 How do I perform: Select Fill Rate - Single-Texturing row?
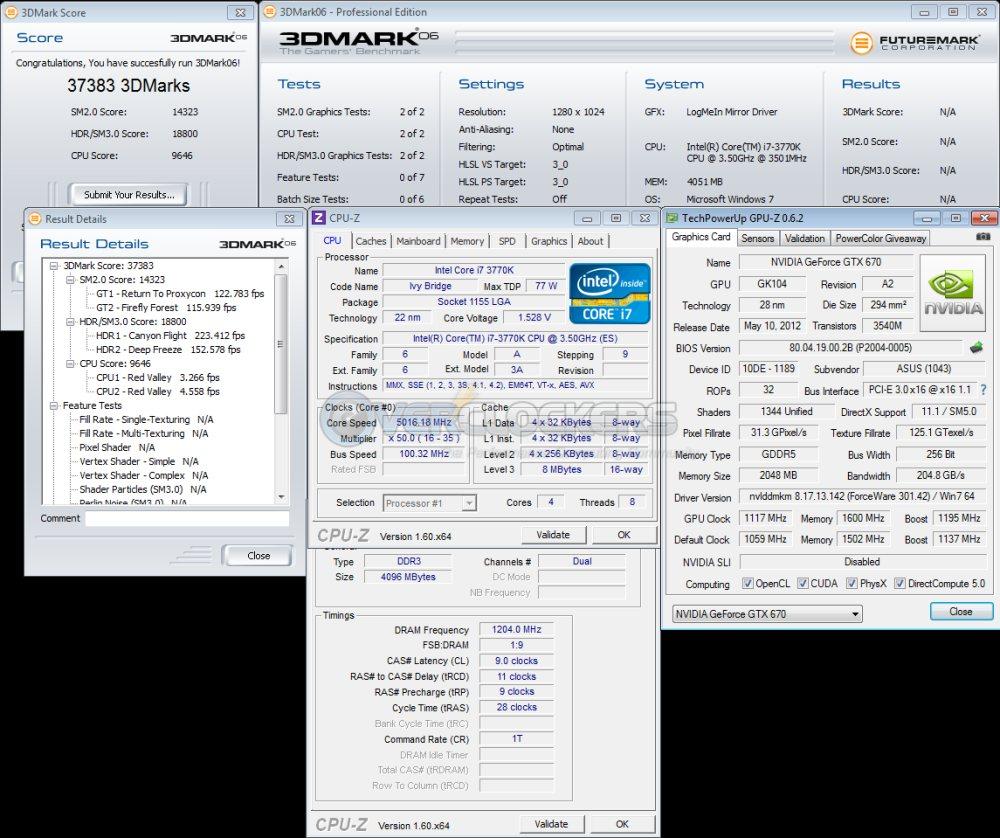(146, 420)
